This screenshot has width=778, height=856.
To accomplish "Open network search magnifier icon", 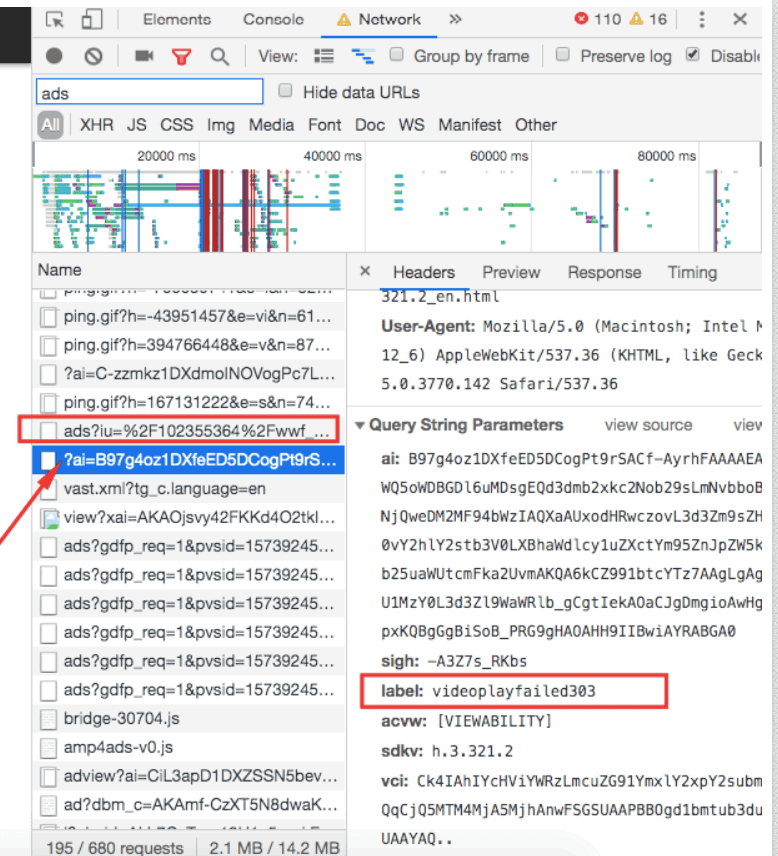I will (x=219, y=57).
